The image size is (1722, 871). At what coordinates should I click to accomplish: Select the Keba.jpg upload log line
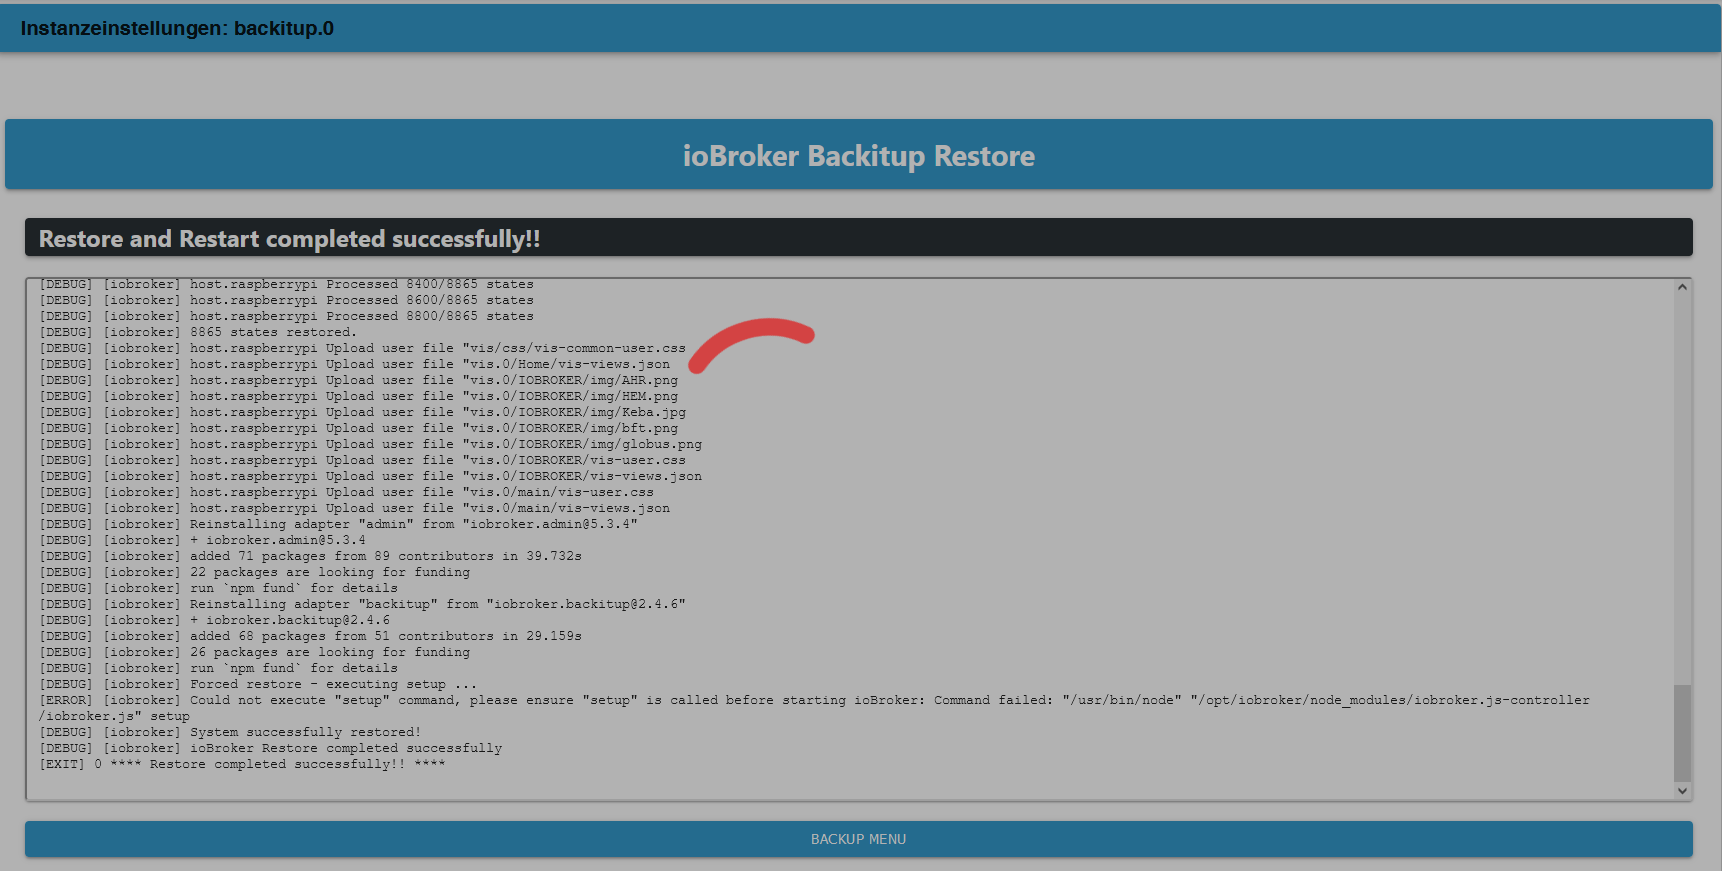tap(363, 412)
